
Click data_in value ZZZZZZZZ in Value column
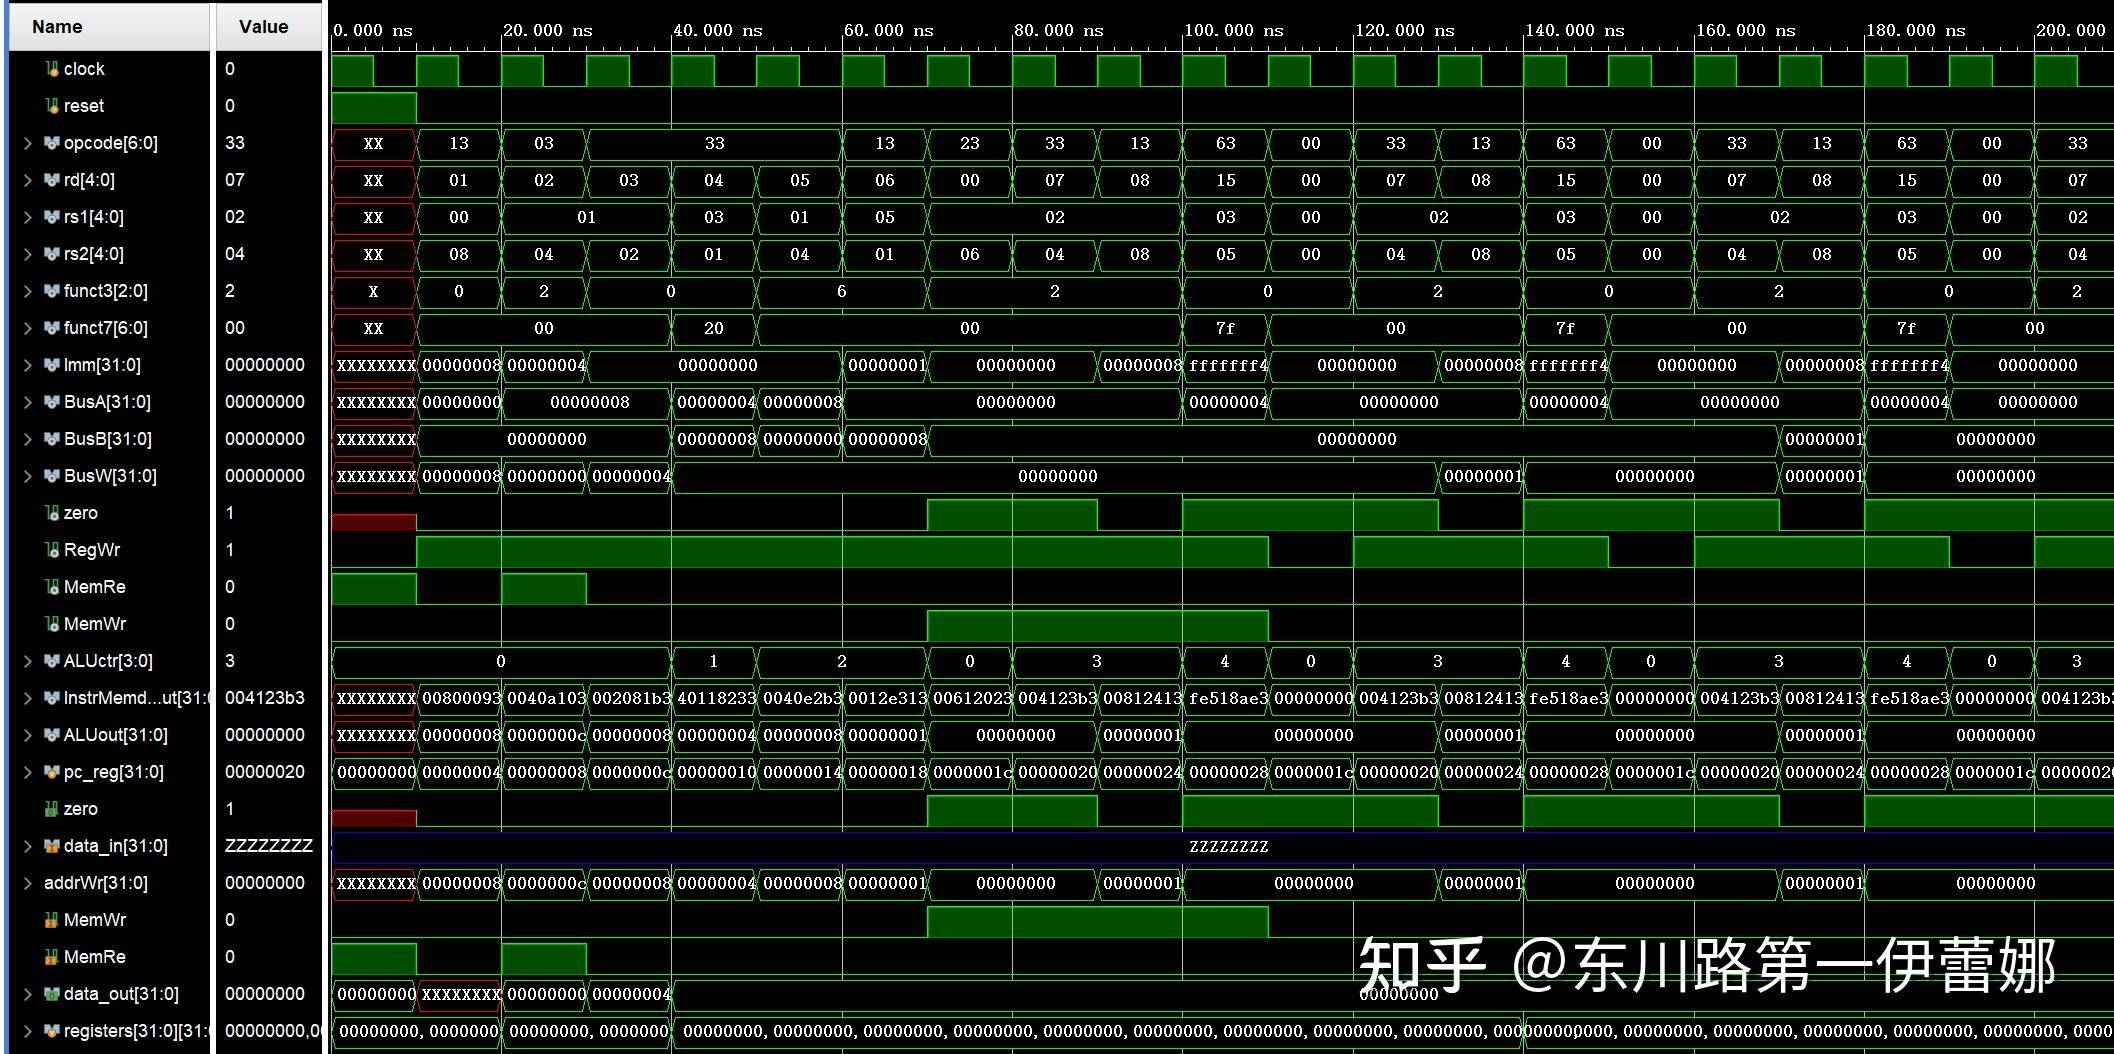(269, 846)
